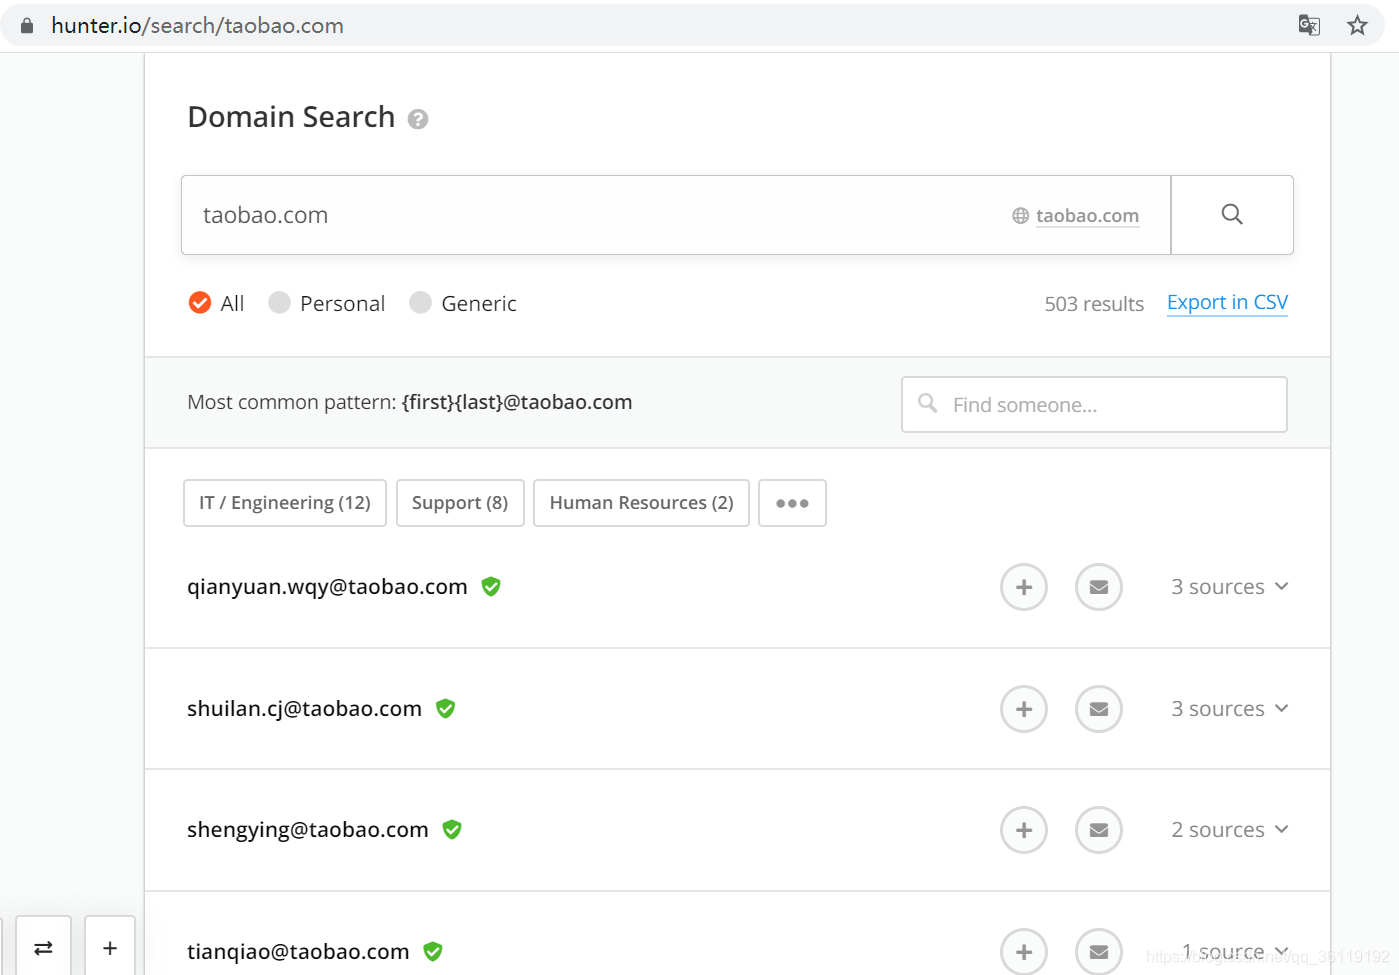Click the Find someone search field
Viewport: 1399px width, 975px height.
coord(1094,405)
